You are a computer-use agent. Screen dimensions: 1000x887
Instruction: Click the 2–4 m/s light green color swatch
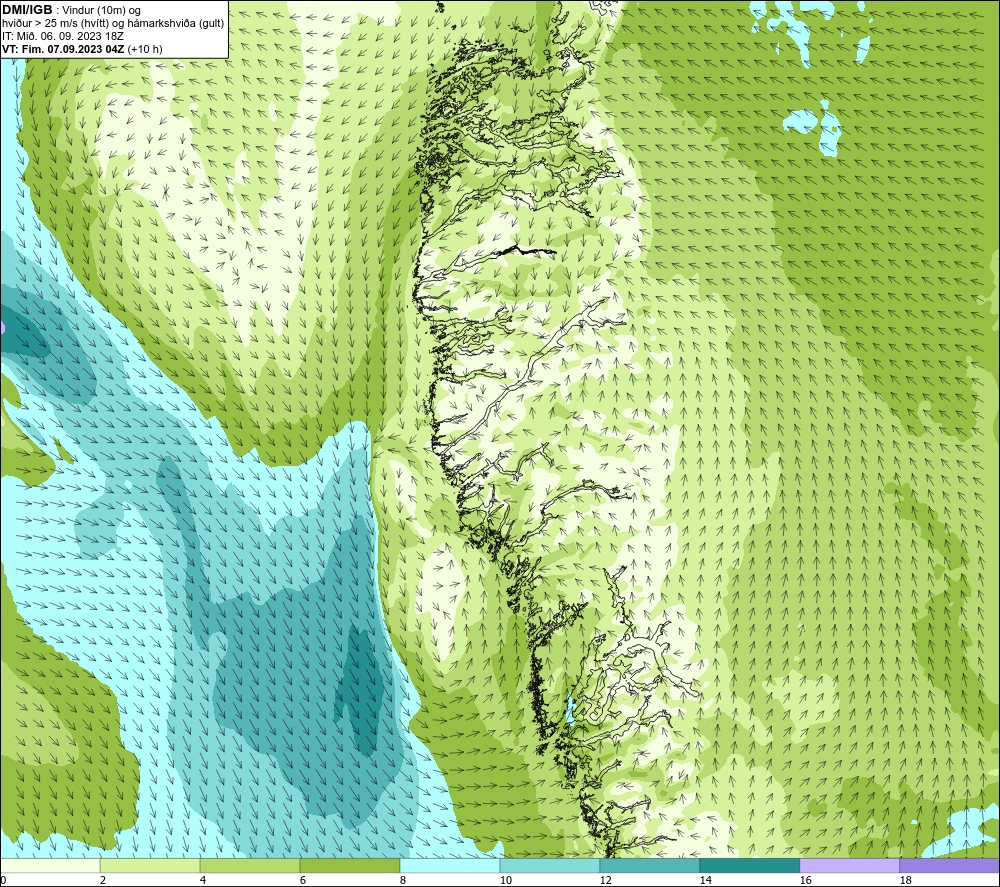[150, 865]
